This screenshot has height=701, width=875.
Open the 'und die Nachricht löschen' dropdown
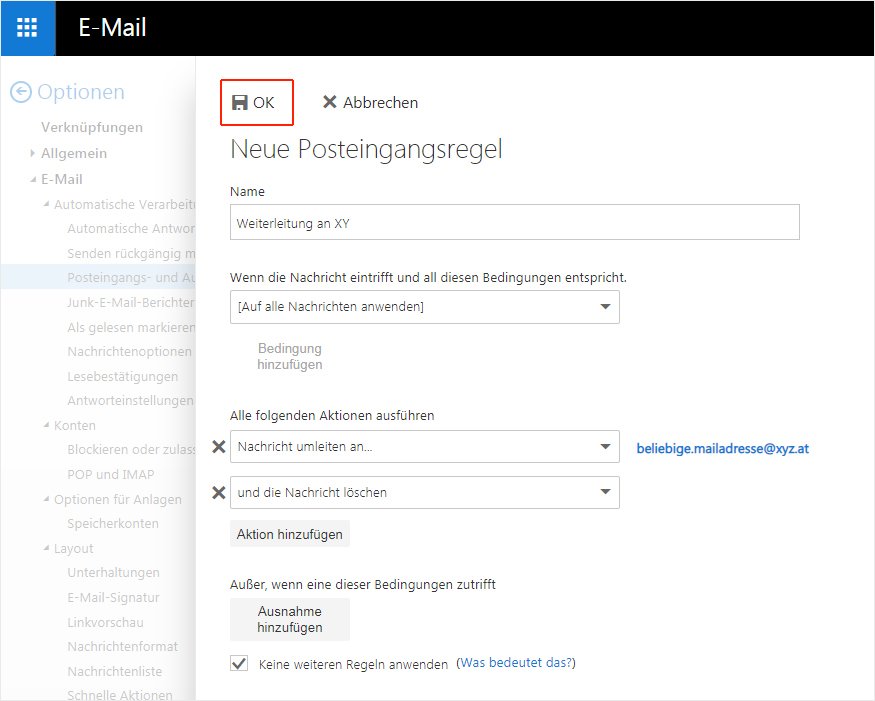click(424, 492)
